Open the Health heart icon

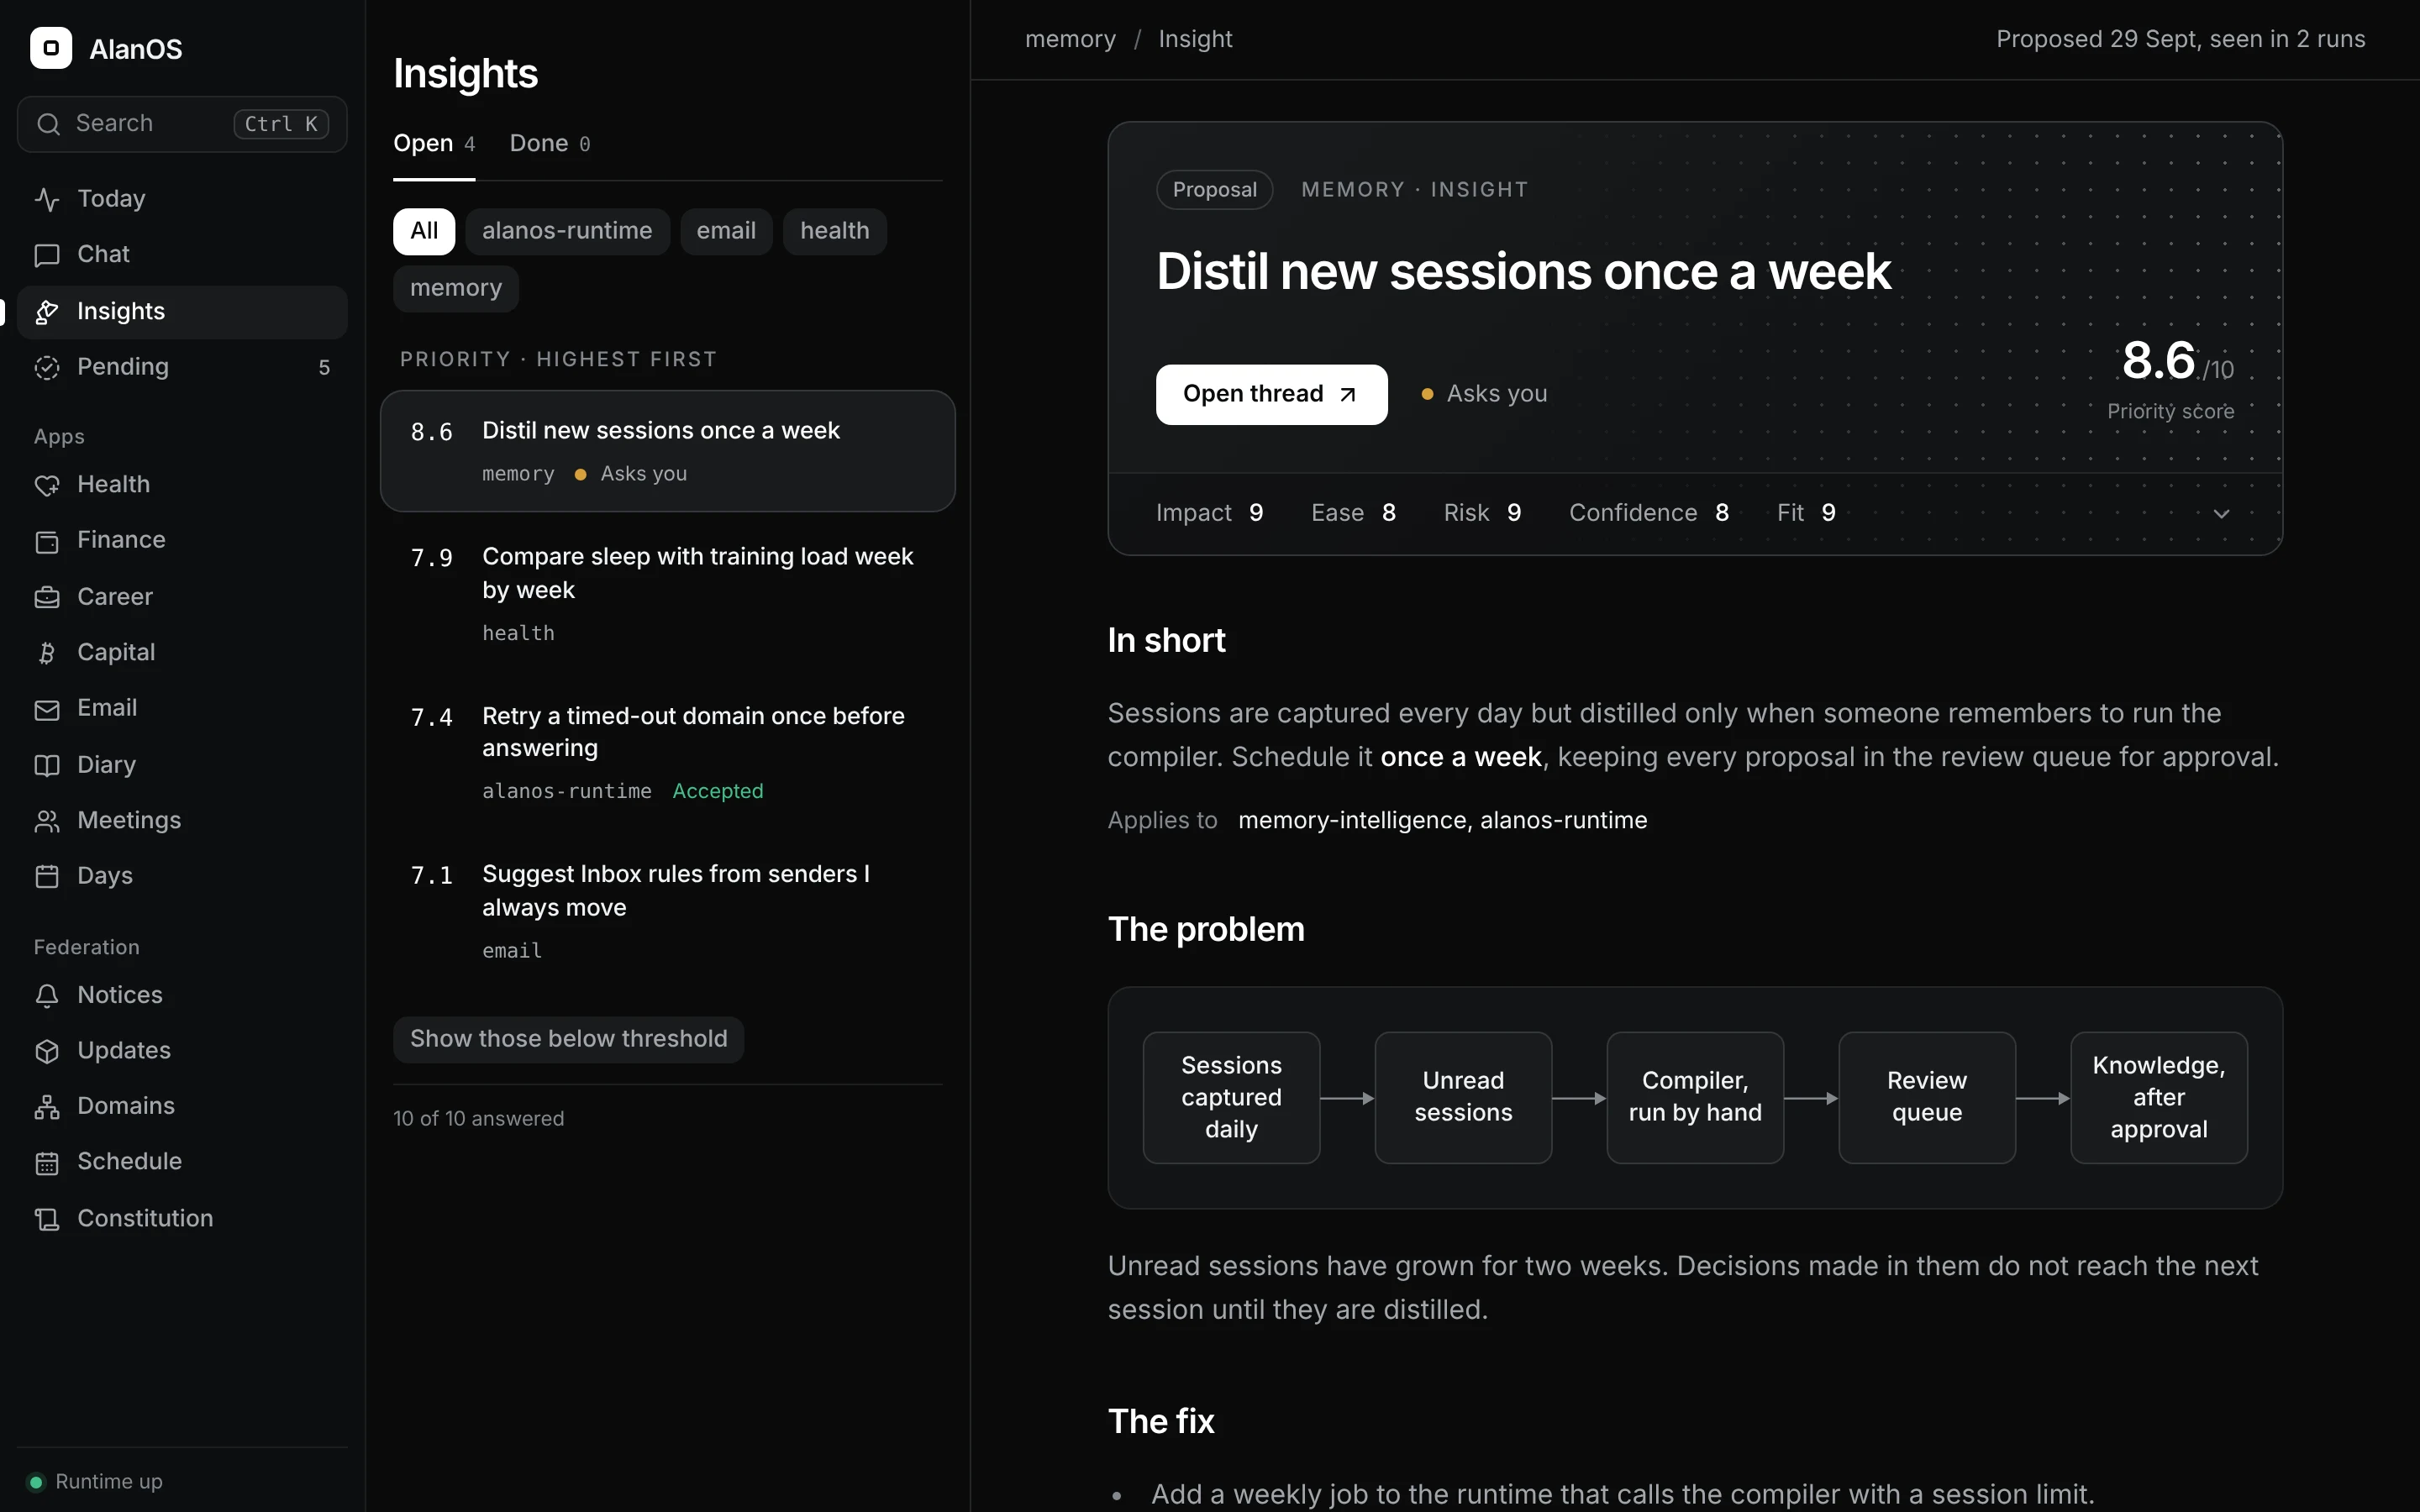click(47, 485)
